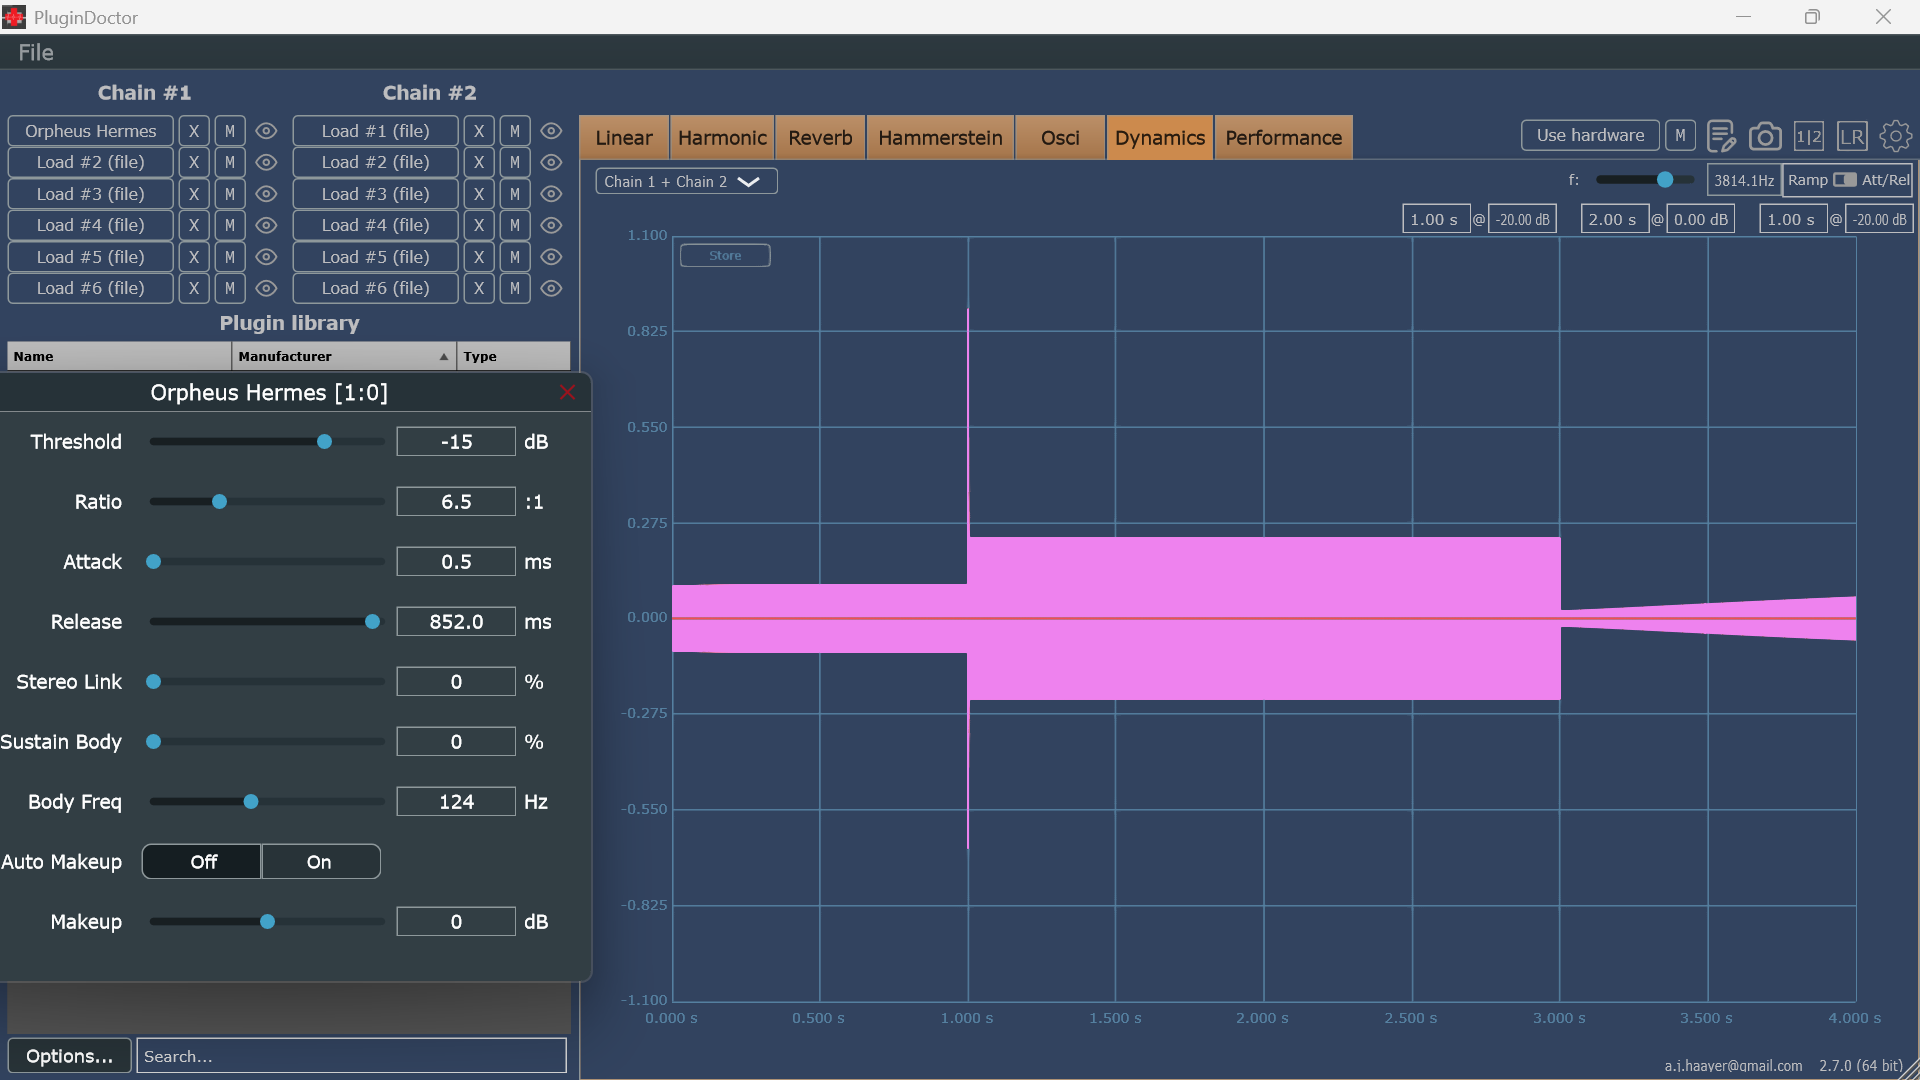Click the 1|2 chain compare icon
This screenshot has width=1920, height=1080.
coord(1808,136)
